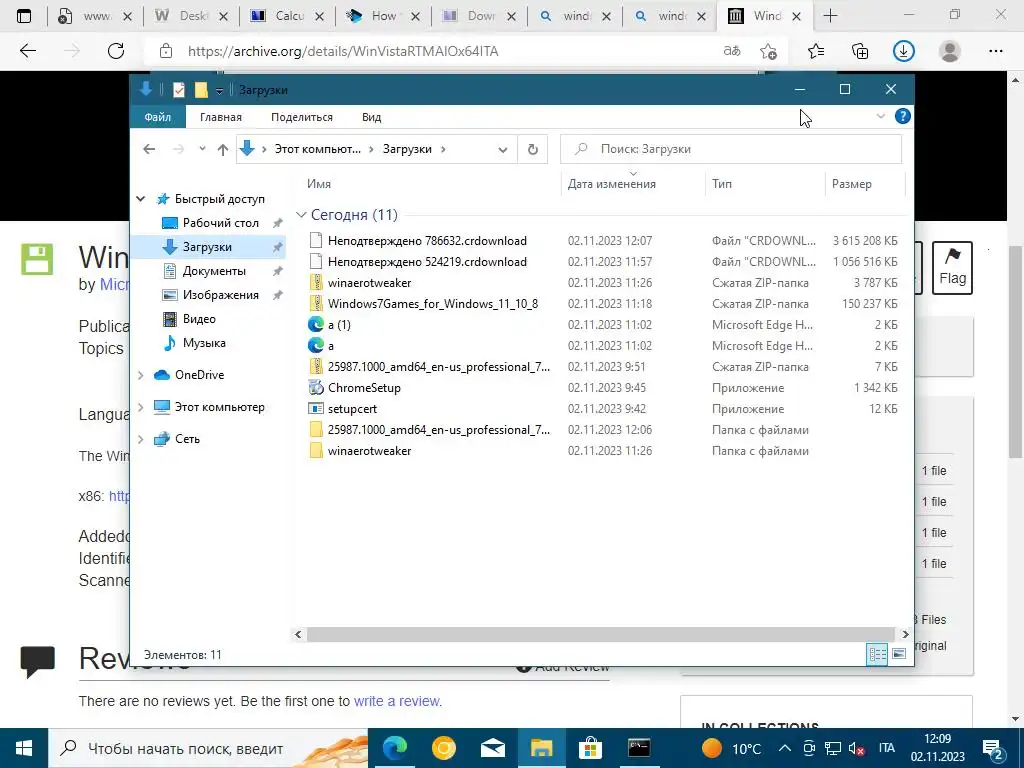Select Музыка in the sidebar
Viewport: 1024px width, 768px height.
[204, 343]
